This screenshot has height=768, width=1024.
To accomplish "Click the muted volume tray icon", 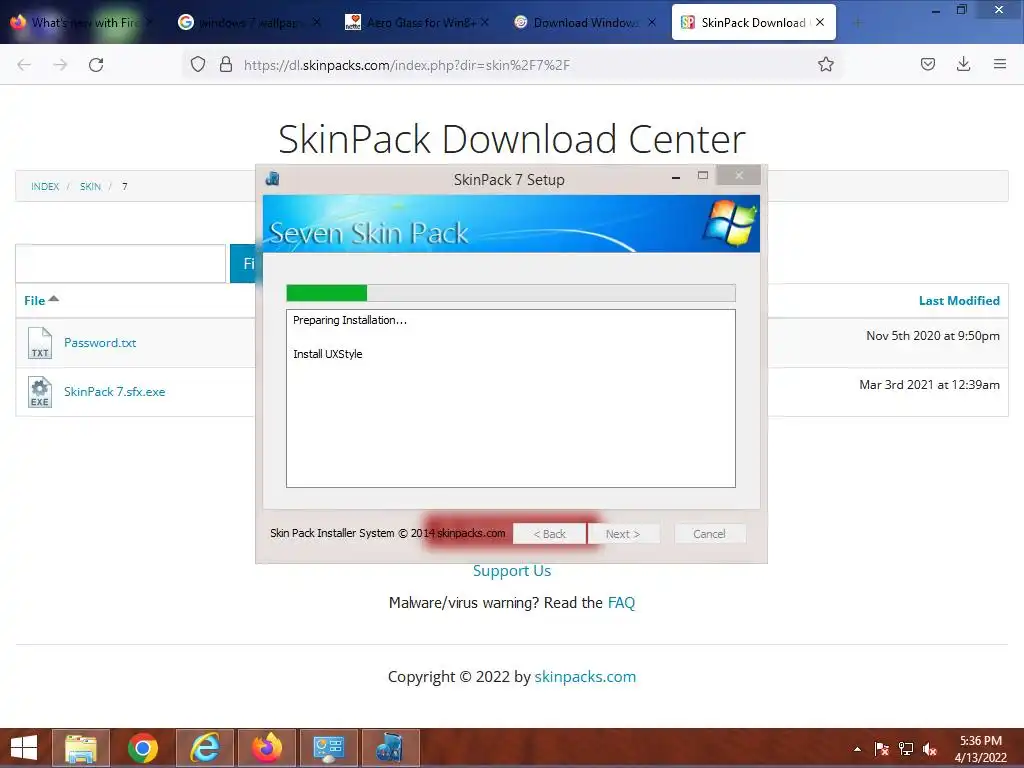I will [930, 749].
